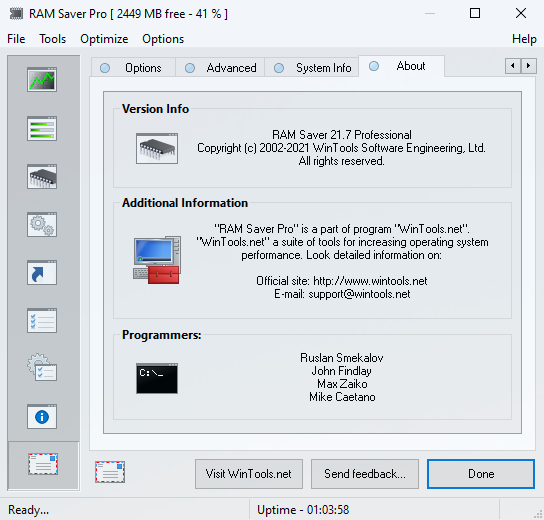This screenshot has width=544, height=520.
Task: Click the Done button
Action: point(481,474)
